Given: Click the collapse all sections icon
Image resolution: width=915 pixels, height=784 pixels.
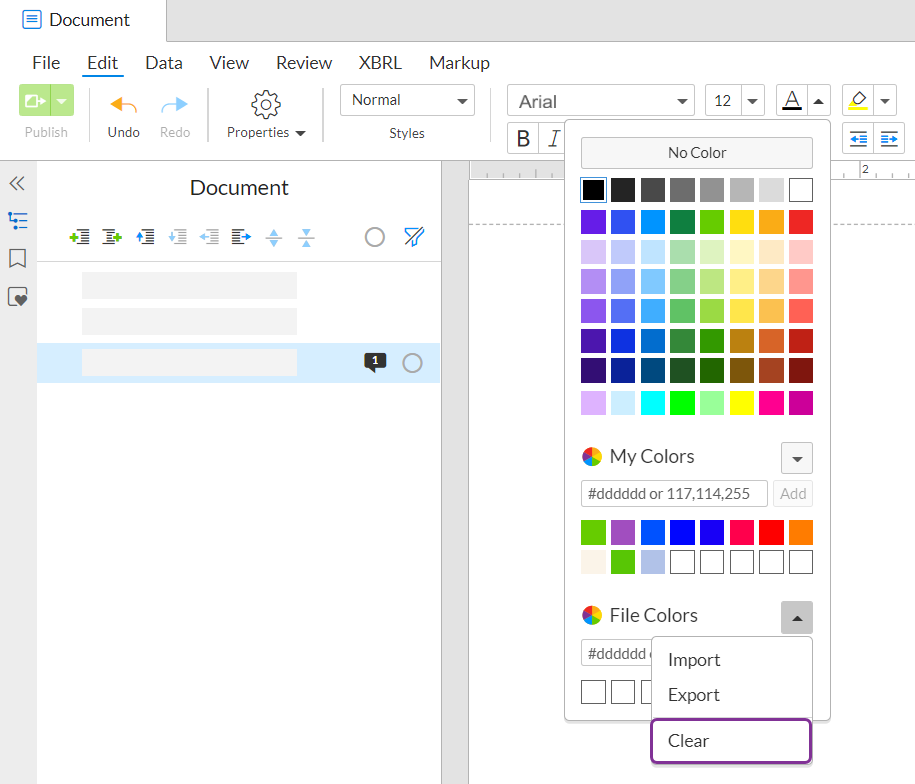Looking at the screenshot, I should point(306,237).
